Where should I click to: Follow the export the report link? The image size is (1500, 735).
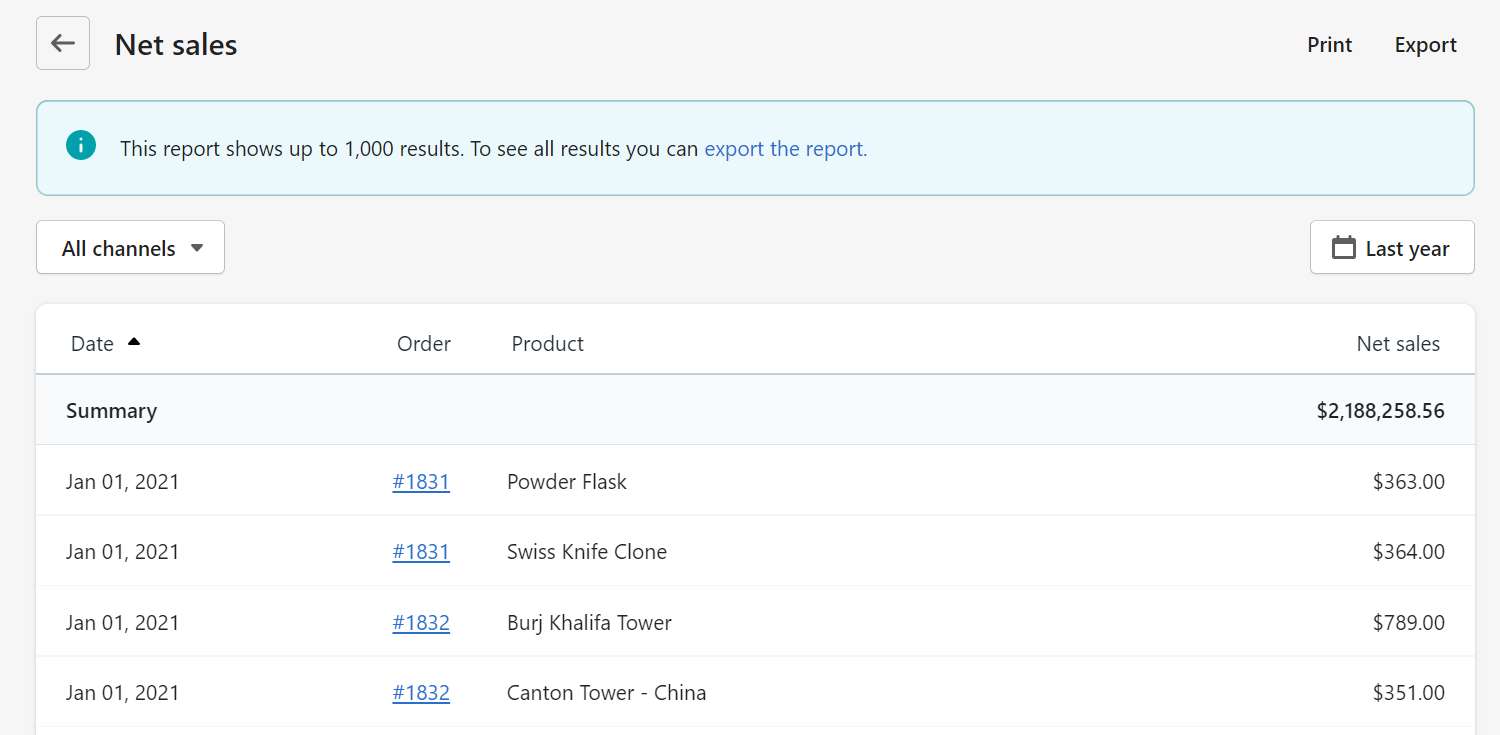tap(785, 149)
